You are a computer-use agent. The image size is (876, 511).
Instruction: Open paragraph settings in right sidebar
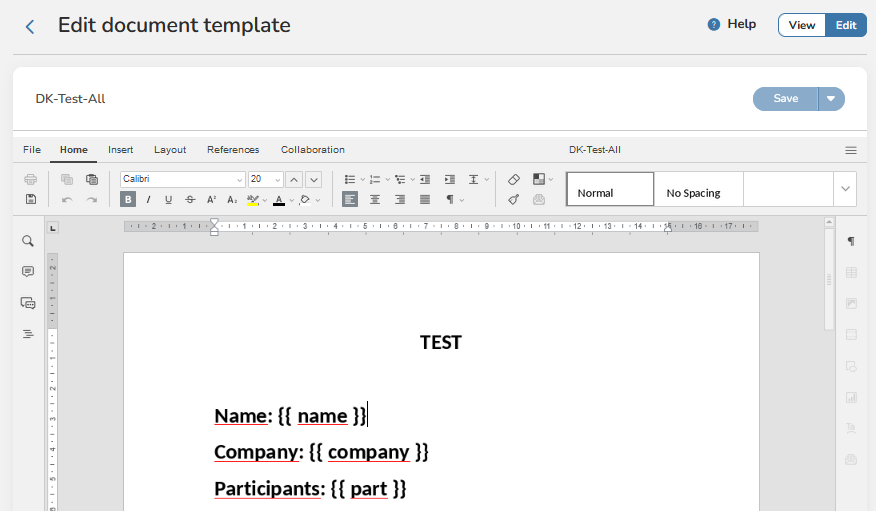coord(851,241)
